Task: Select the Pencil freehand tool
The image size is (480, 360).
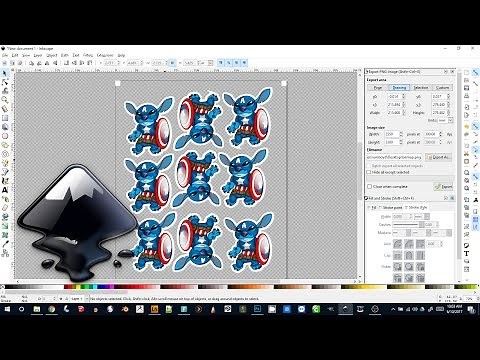Action: pos(5,163)
